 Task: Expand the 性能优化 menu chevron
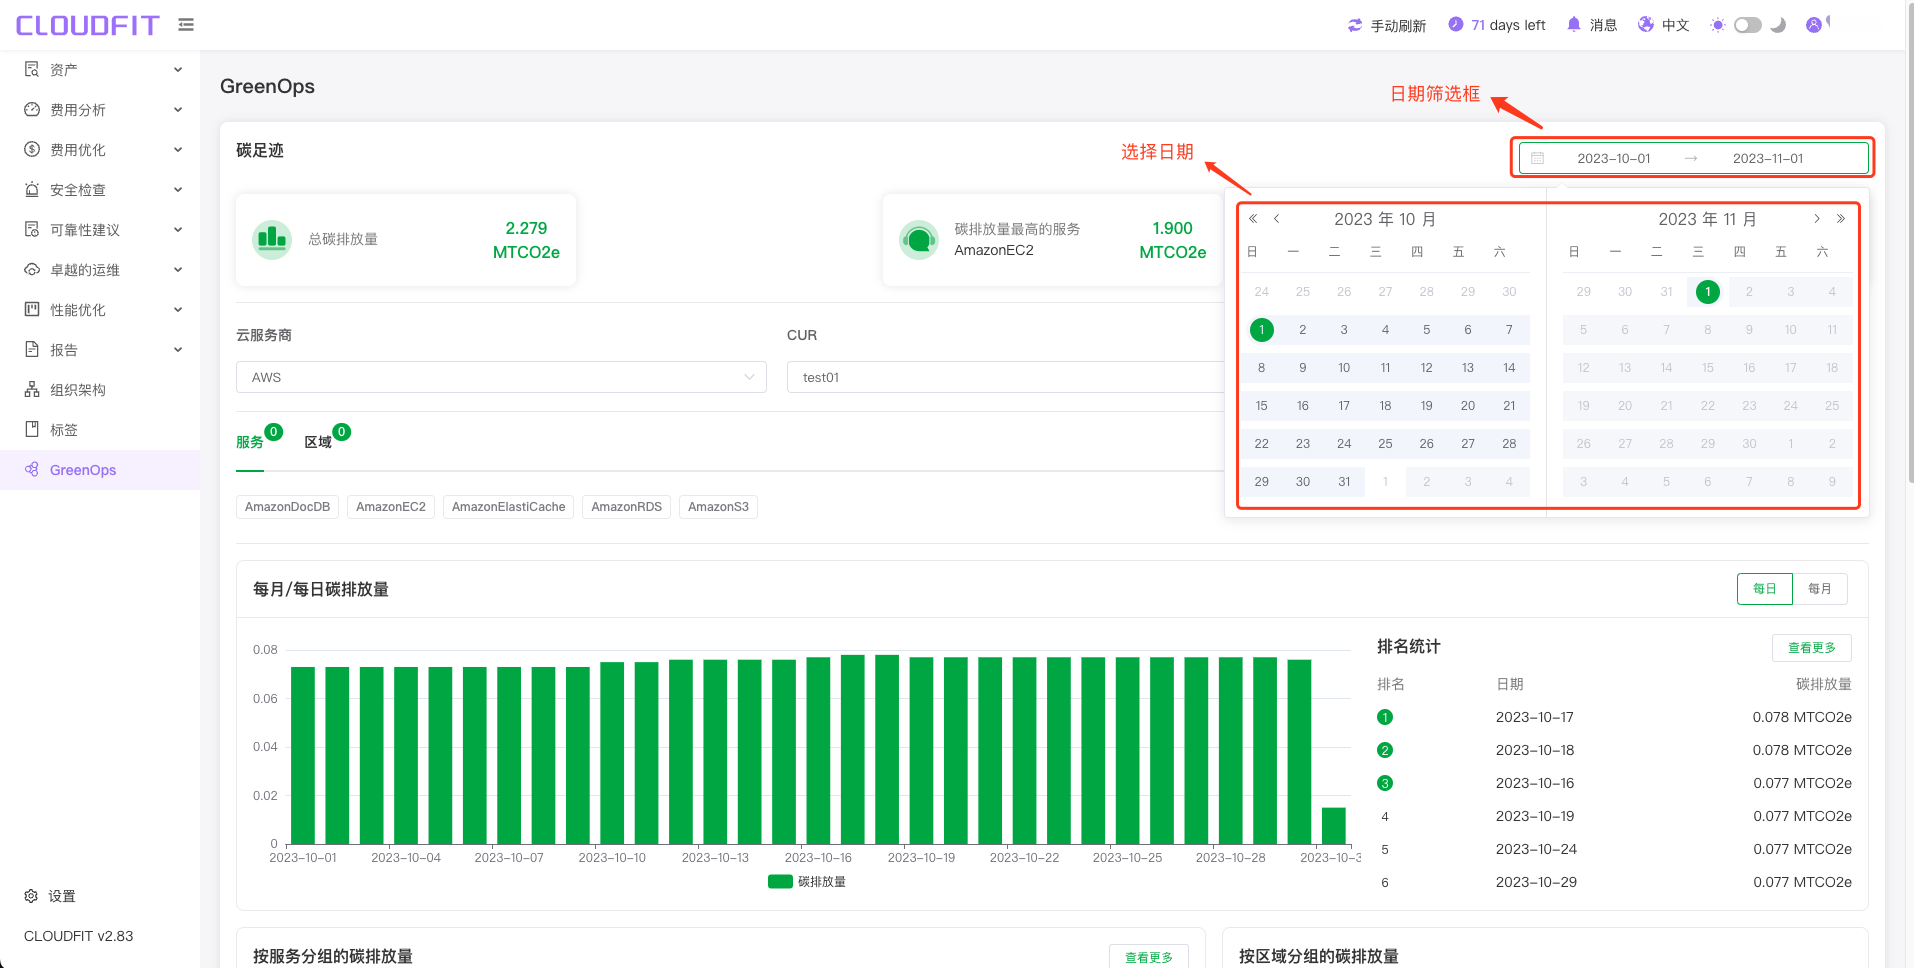click(178, 309)
